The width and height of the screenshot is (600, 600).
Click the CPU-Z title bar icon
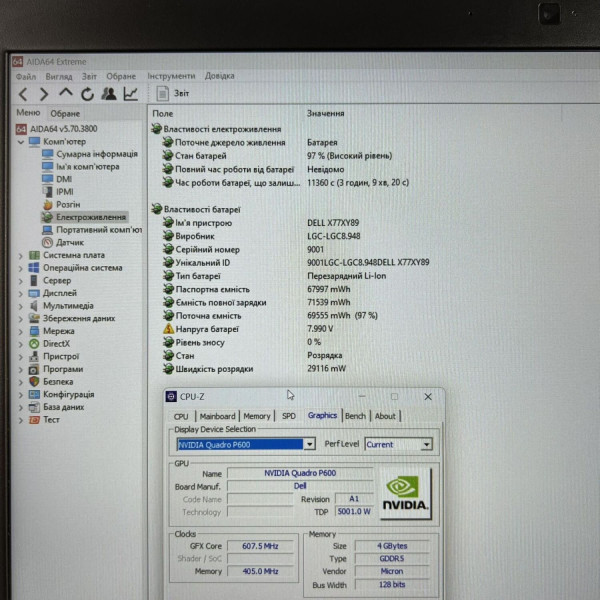pyautogui.click(x=171, y=396)
